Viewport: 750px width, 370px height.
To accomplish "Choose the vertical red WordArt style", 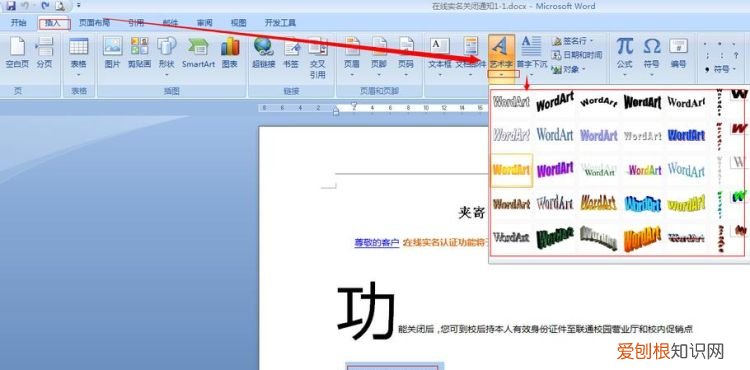I will (720, 136).
